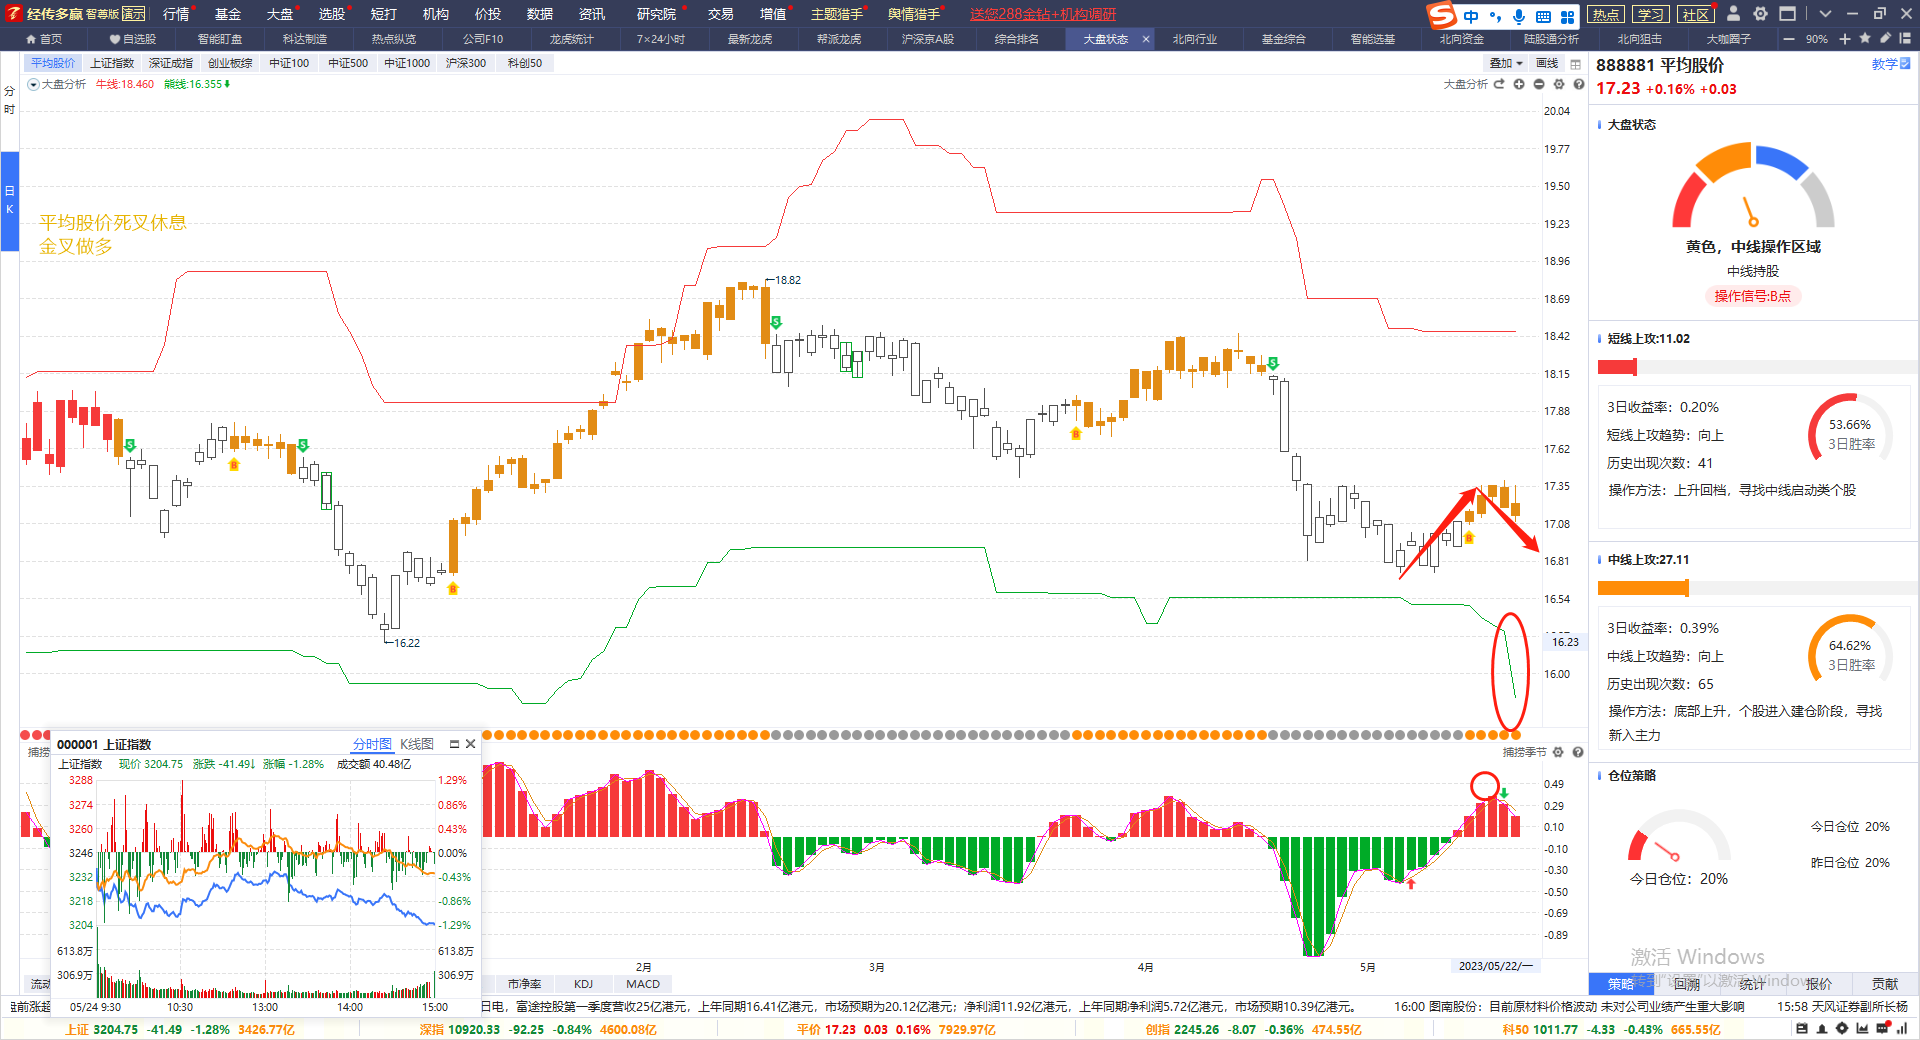This screenshot has height=1040, width=1920.
Task: Add page to favorites with star icon
Action: 1865,38
